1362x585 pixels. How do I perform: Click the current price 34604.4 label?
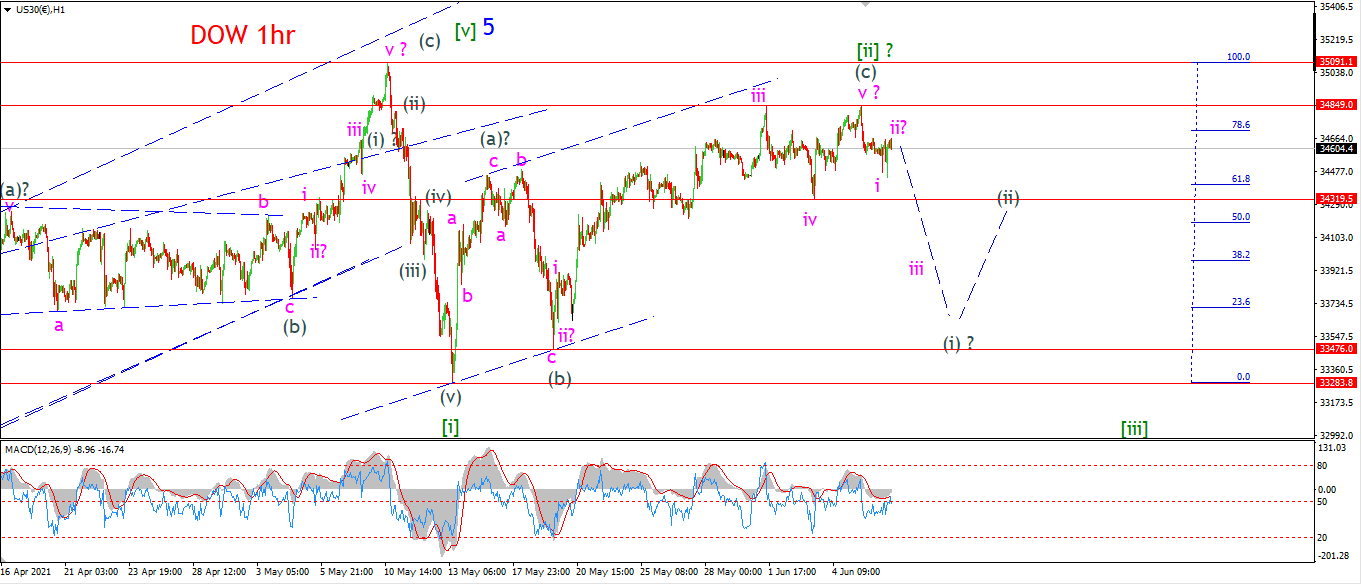[1337, 149]
